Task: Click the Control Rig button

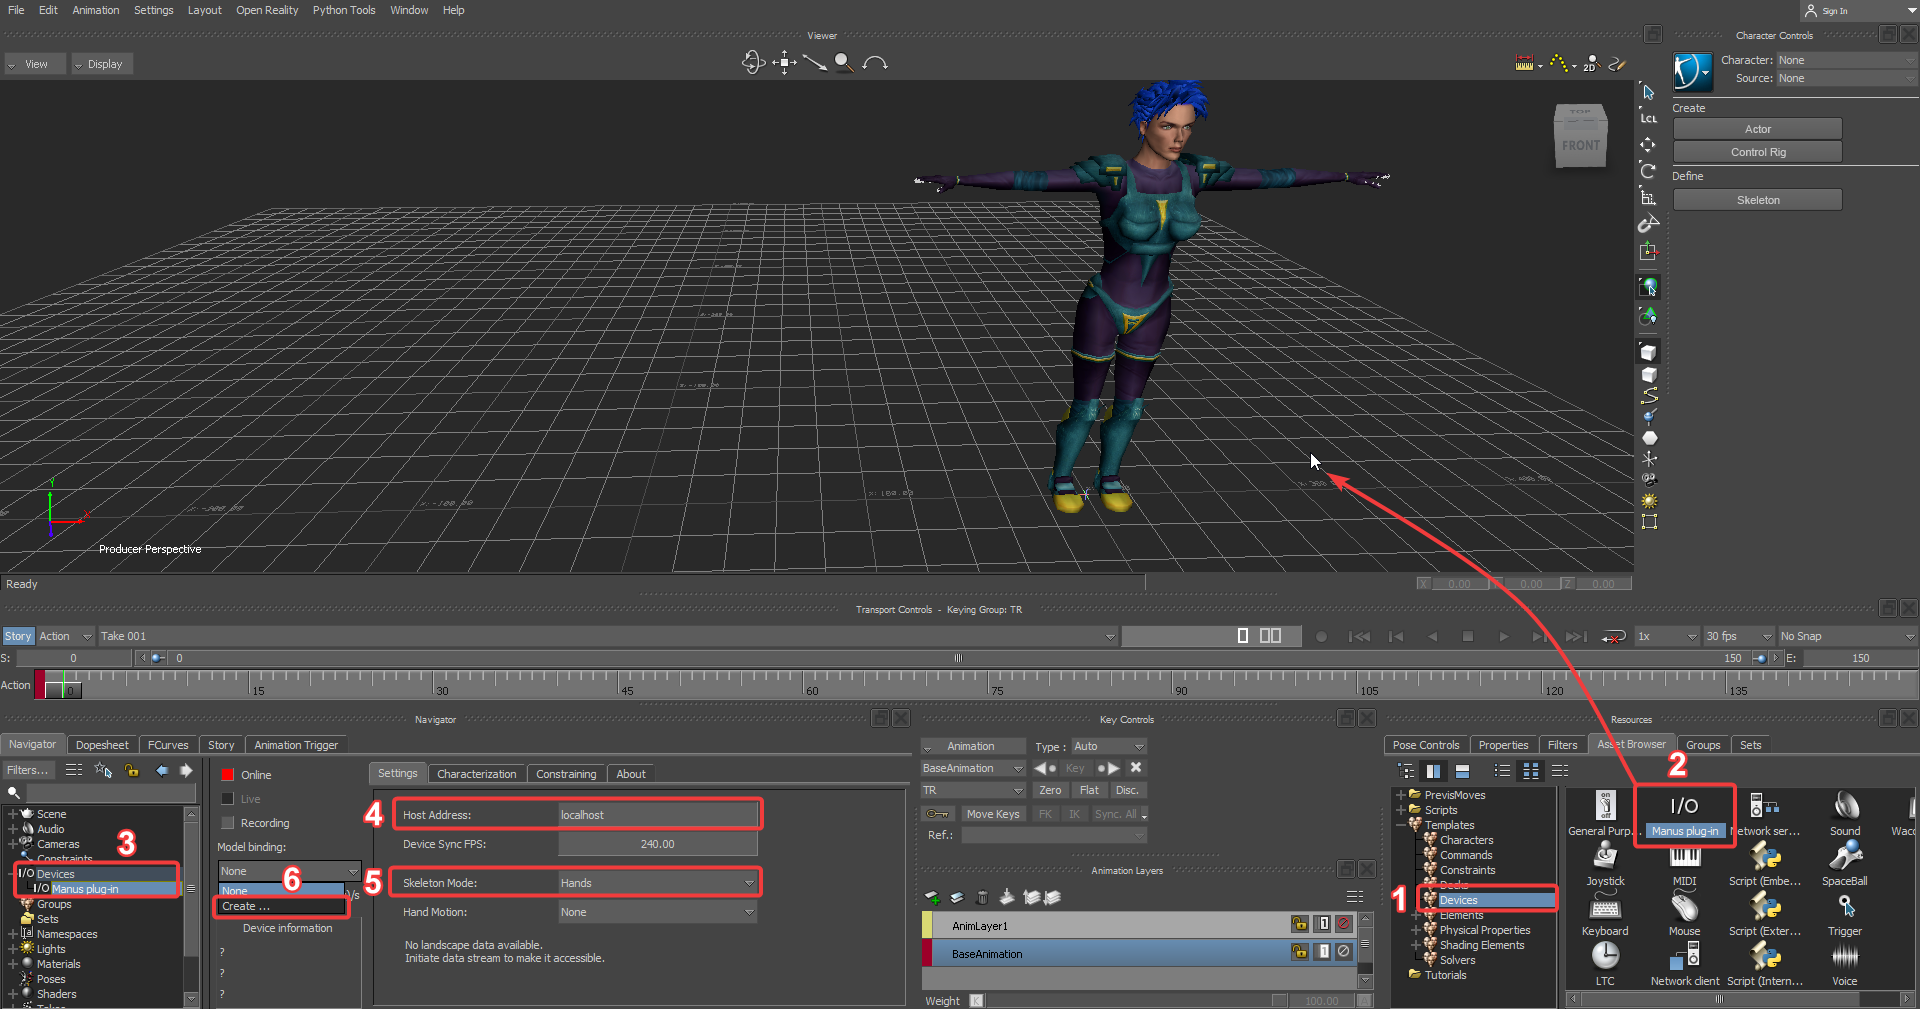Action: coord(1757,152)
